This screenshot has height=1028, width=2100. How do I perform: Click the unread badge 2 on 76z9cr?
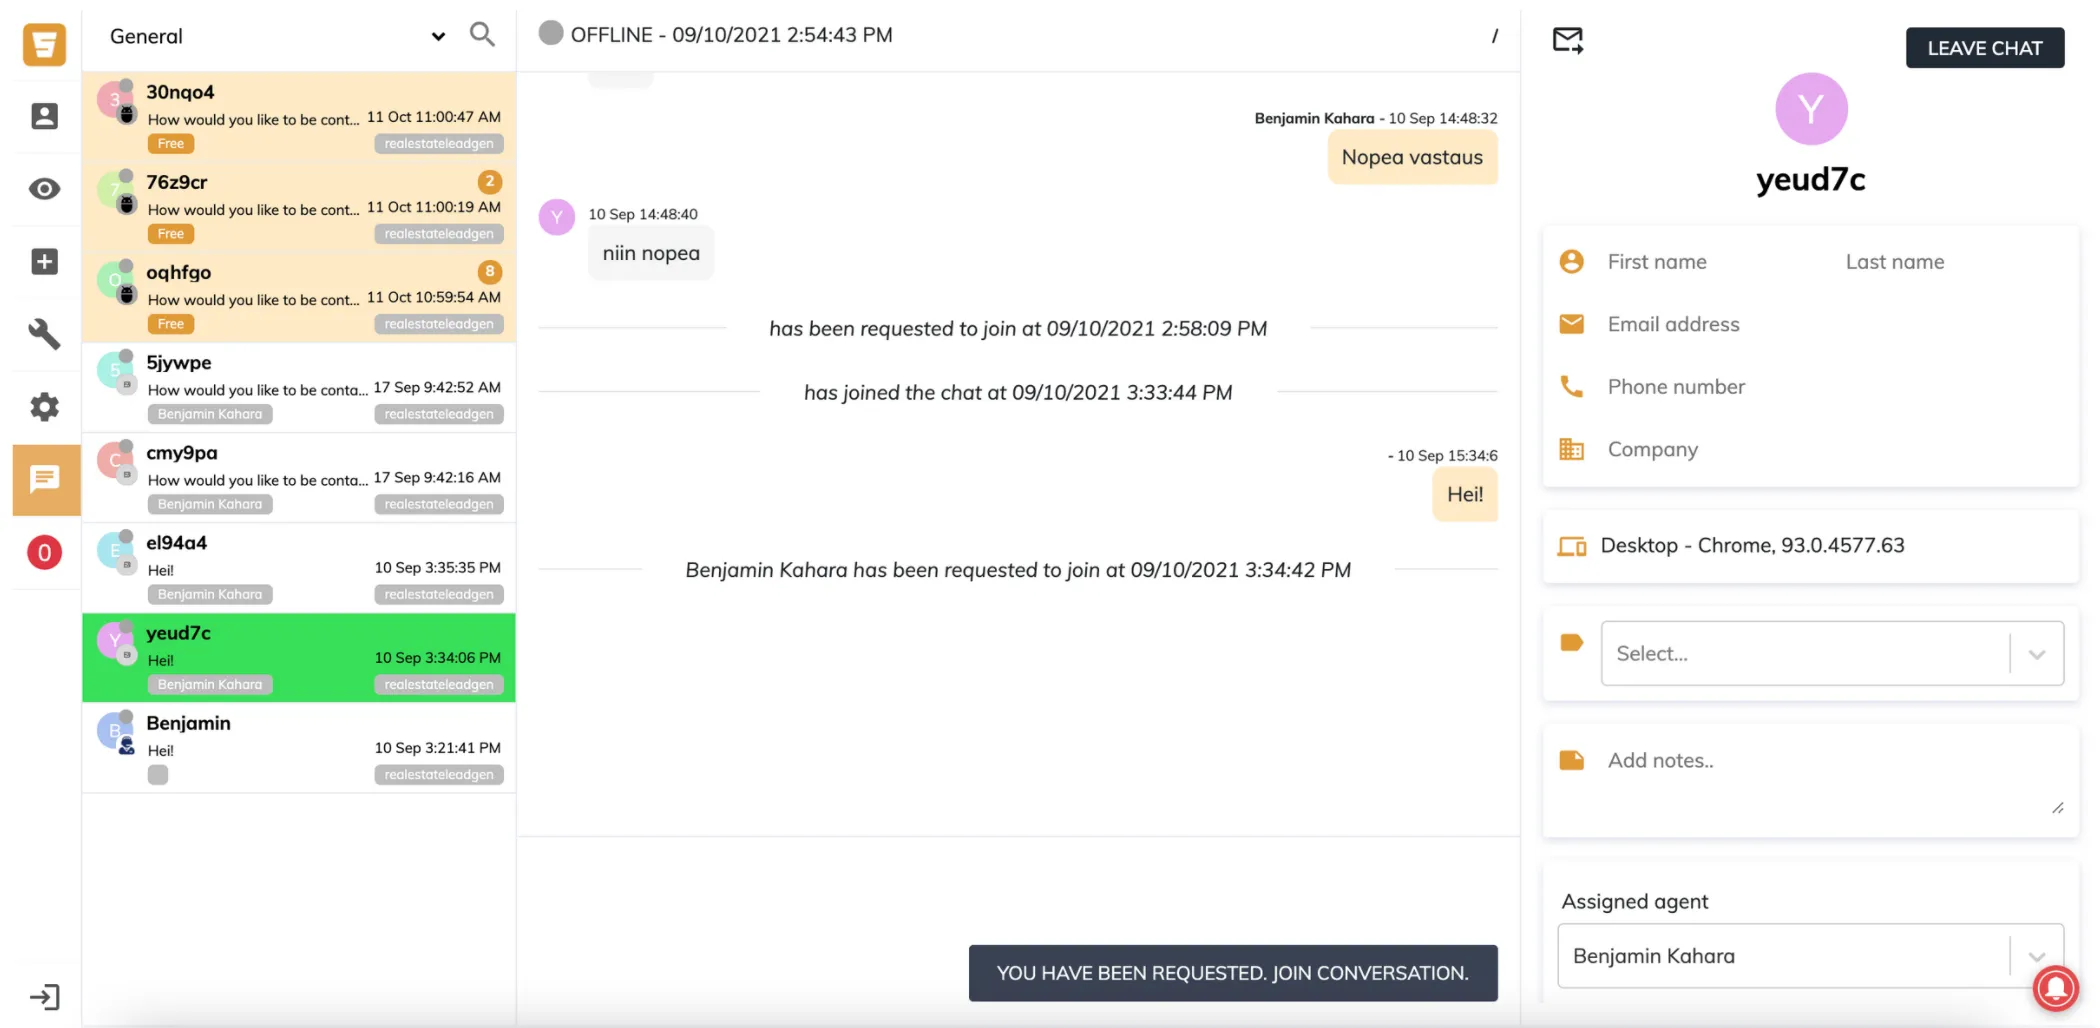489,181
